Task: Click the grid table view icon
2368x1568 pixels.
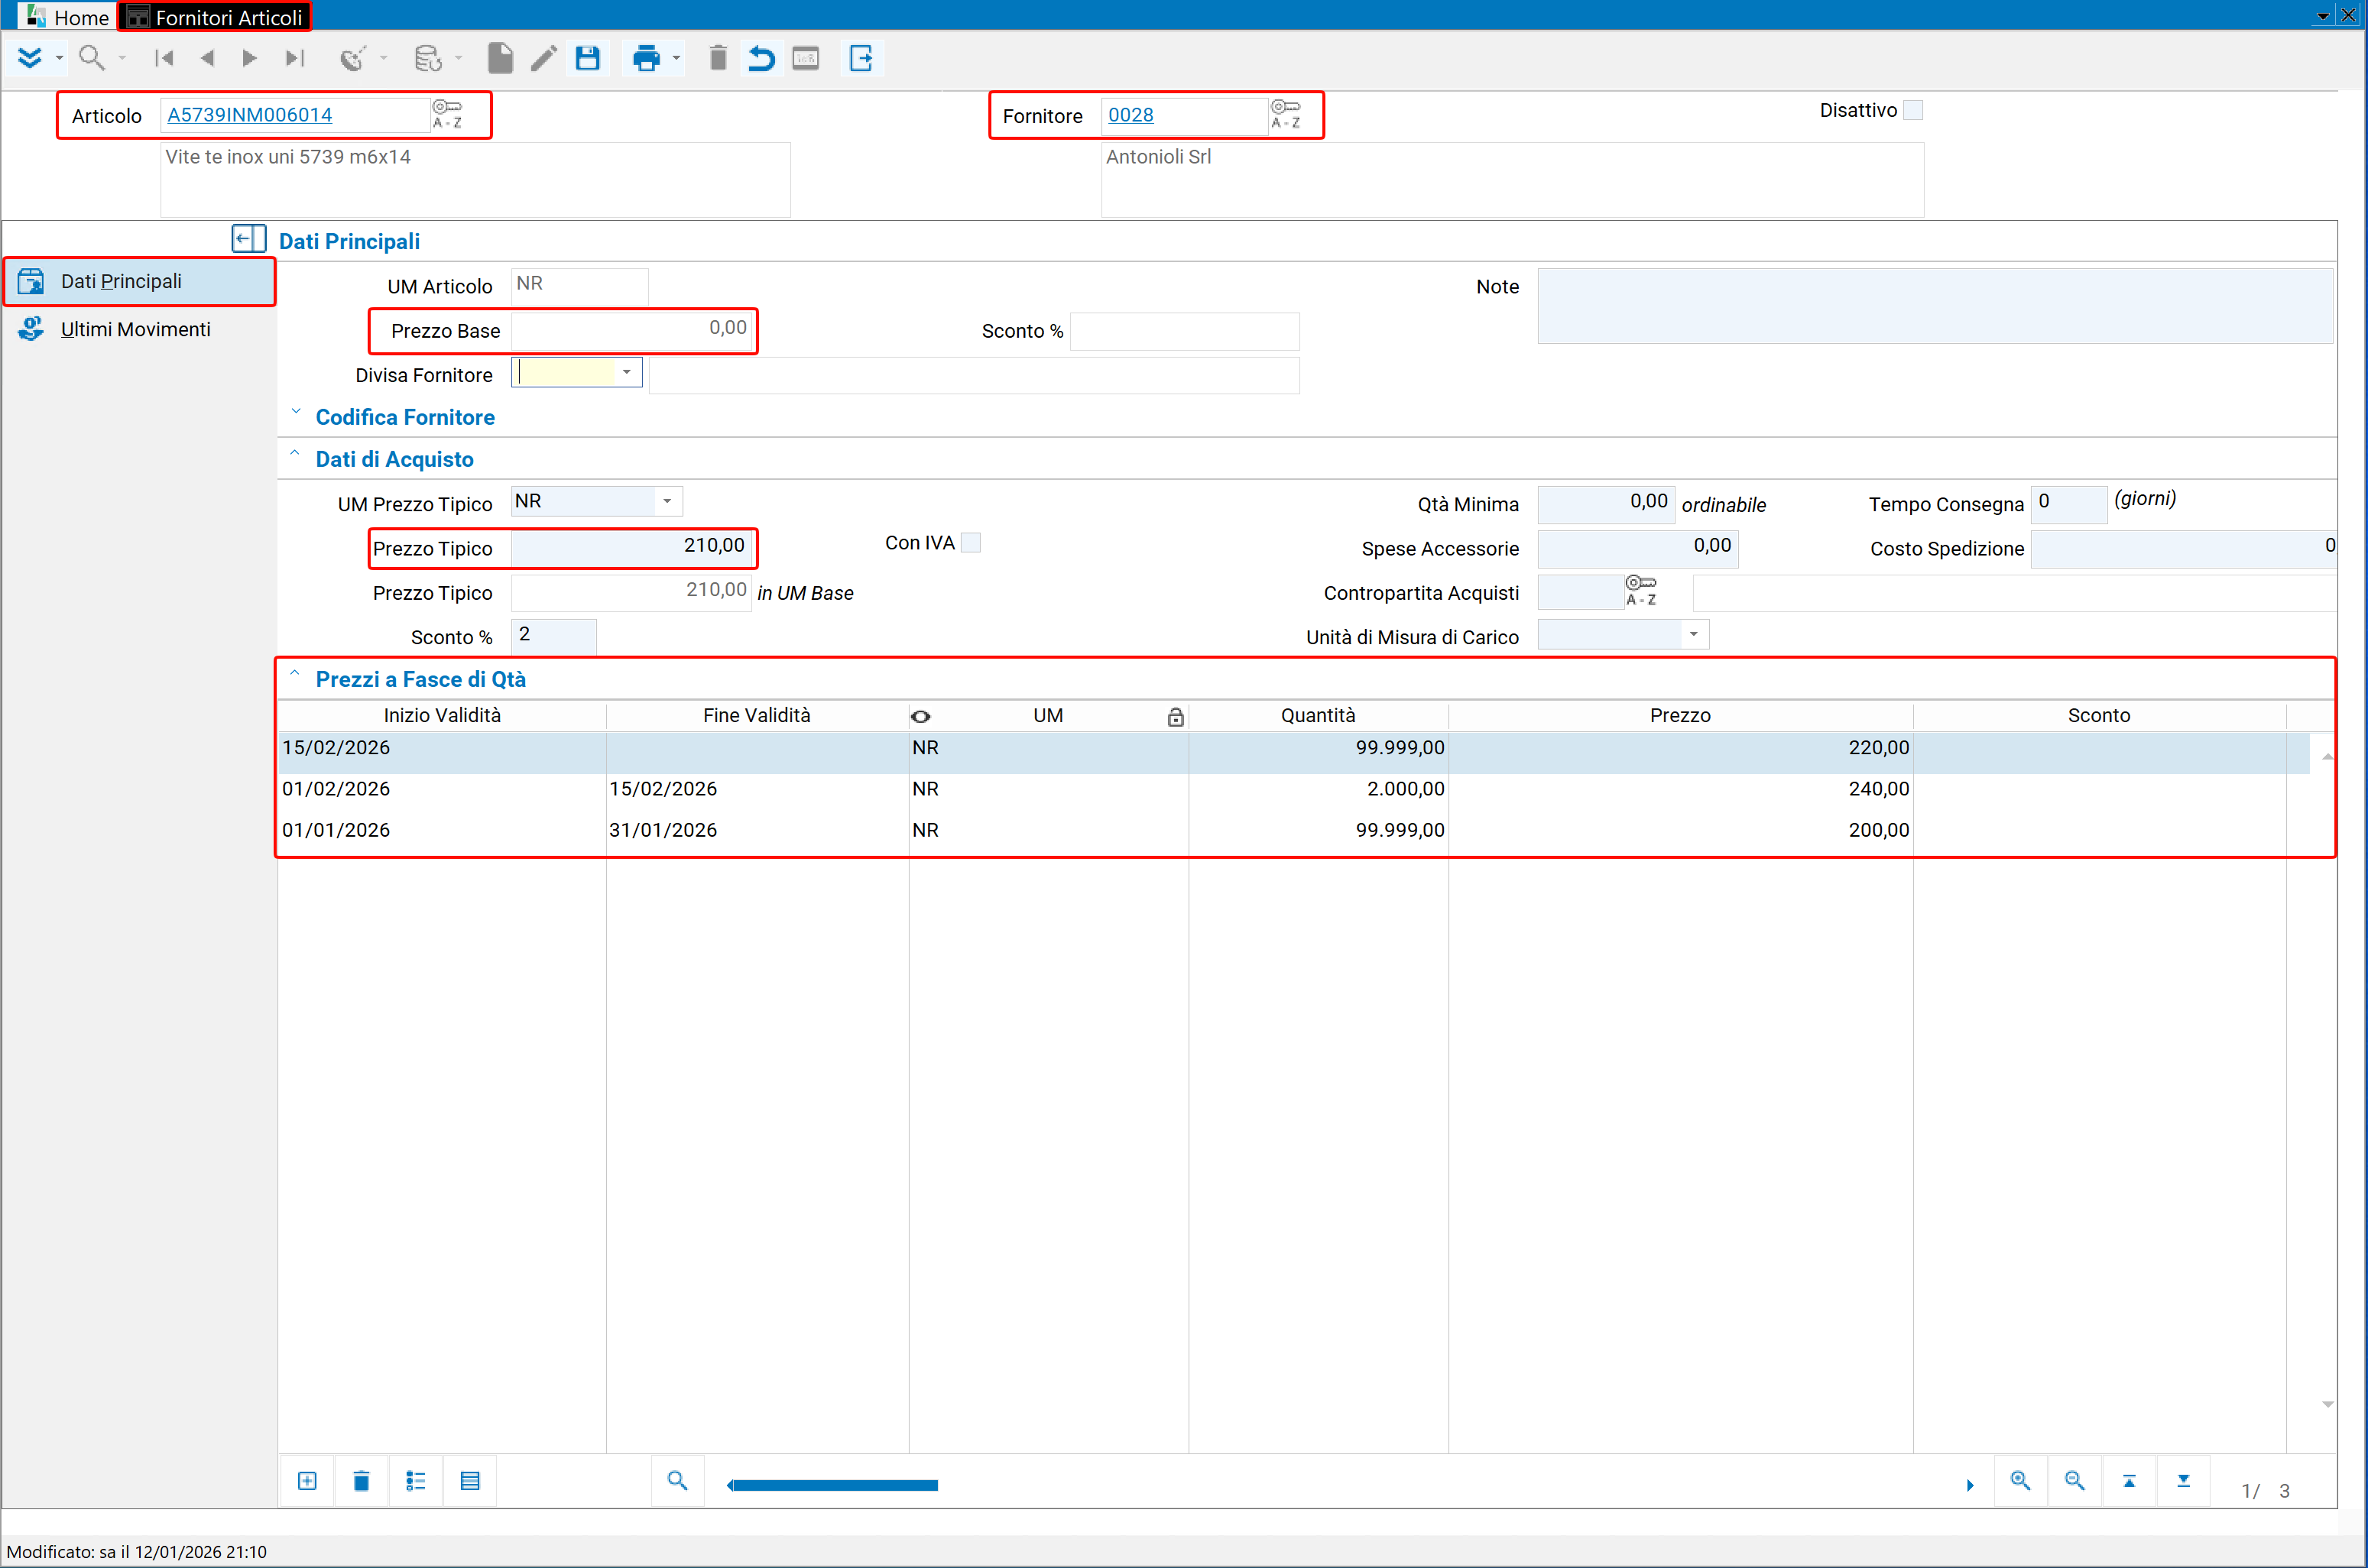Action: point(470,1481)
